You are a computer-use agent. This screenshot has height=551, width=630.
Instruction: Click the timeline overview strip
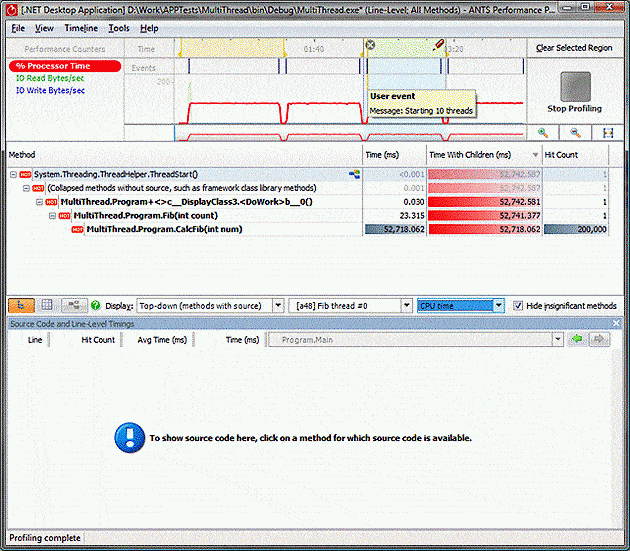(350, 133)
